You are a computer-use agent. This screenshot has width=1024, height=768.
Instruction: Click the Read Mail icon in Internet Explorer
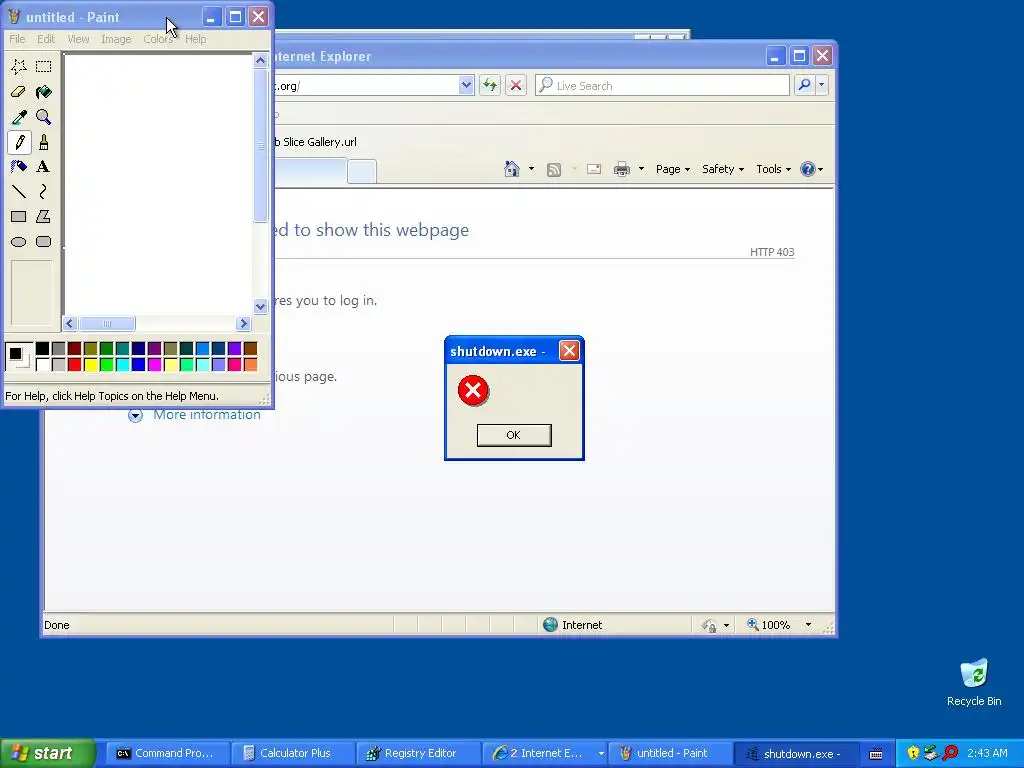[594, 170]
